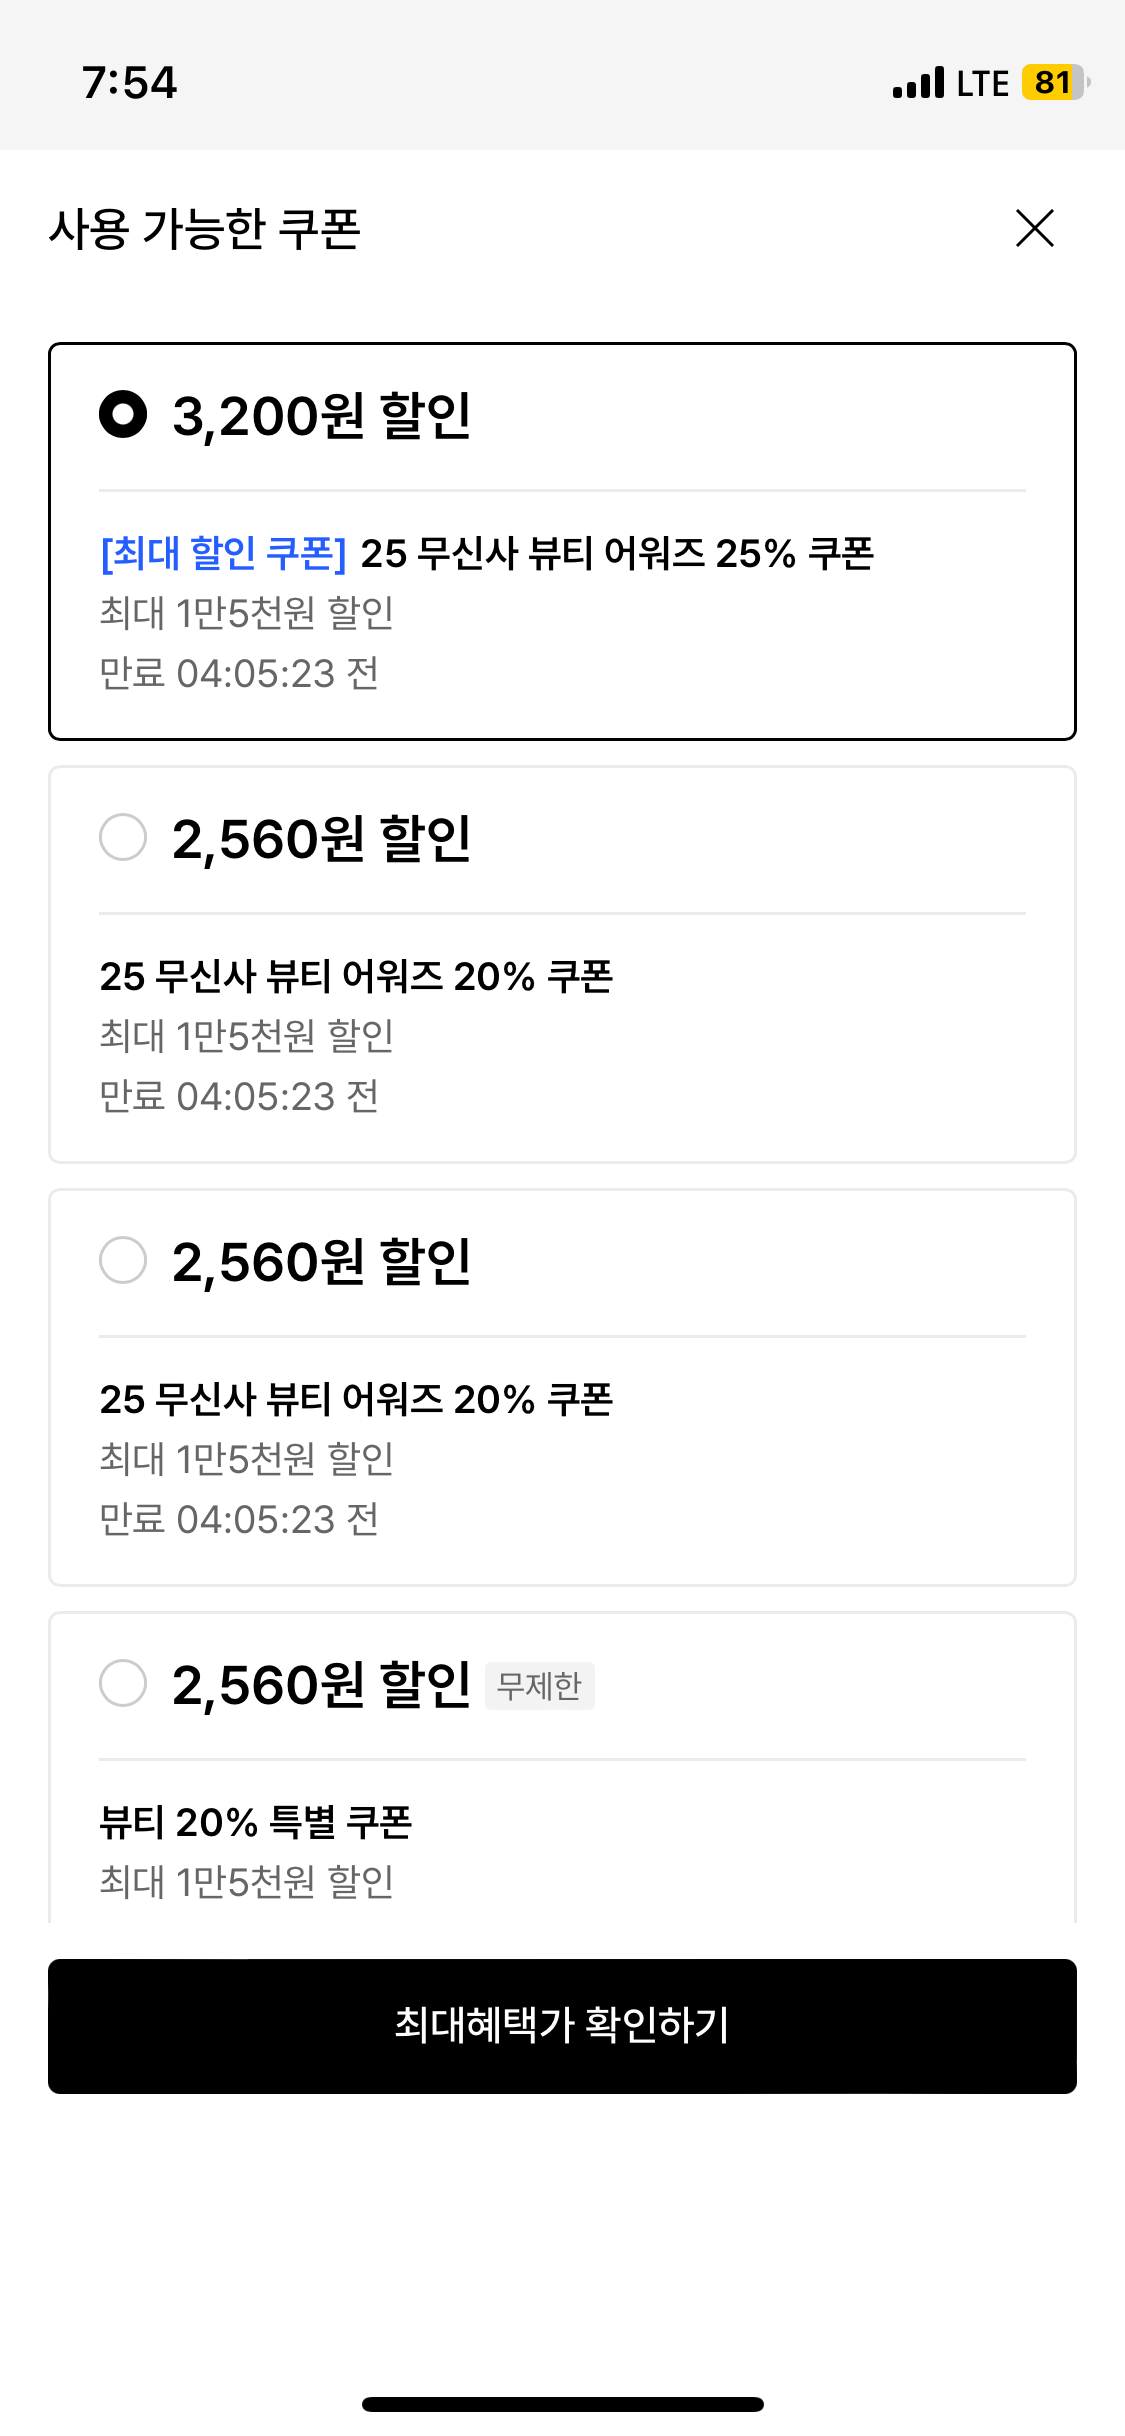Close the 사용 가능한 쿠폰 sheet
This screenshot has height=2436, width=1125.
point(1034,228)
